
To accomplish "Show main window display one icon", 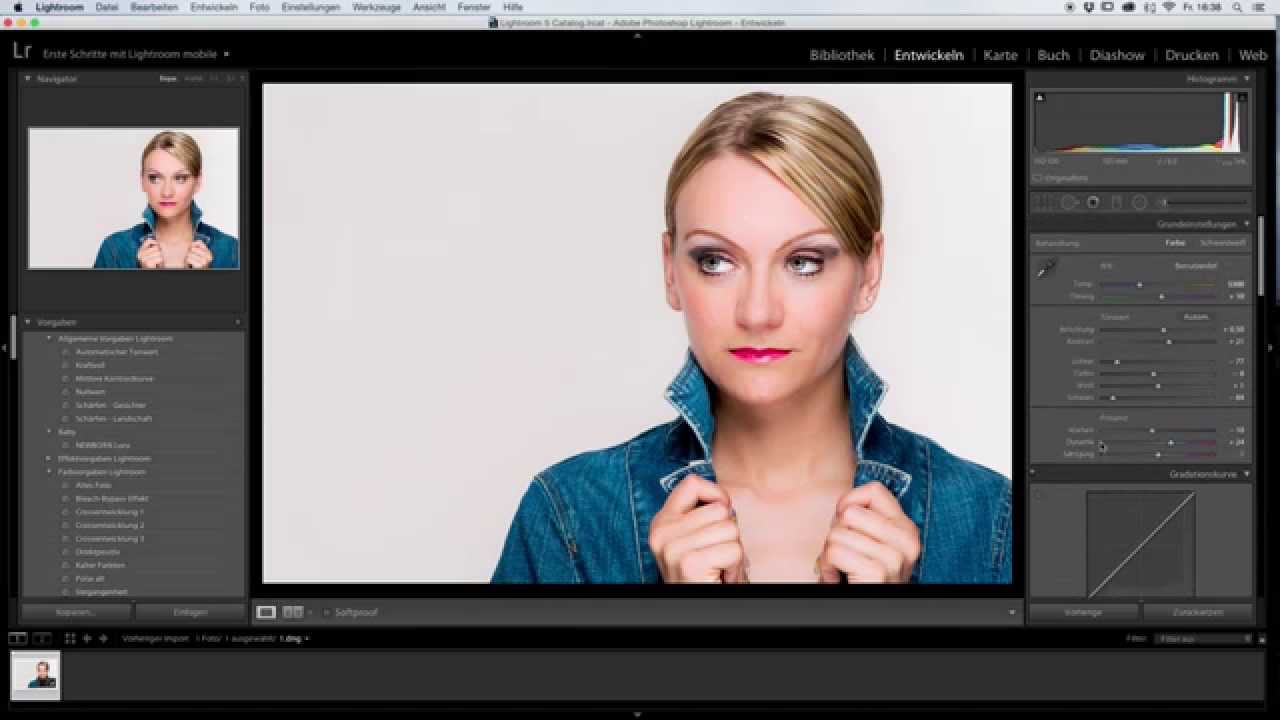I will click(x=18, y=638).
